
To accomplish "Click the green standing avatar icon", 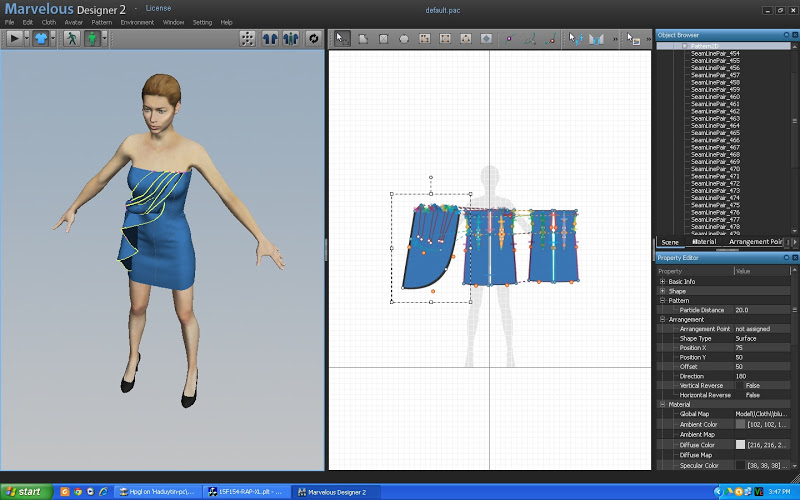I will pos(92,38).
